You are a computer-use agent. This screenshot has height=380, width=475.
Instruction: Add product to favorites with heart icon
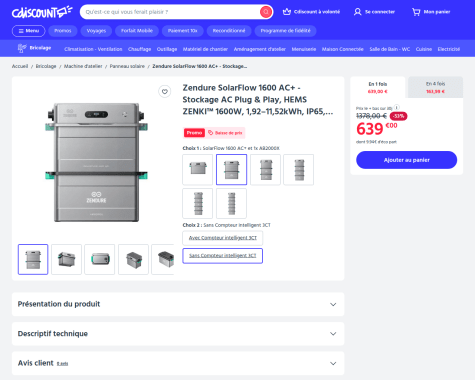165,91
